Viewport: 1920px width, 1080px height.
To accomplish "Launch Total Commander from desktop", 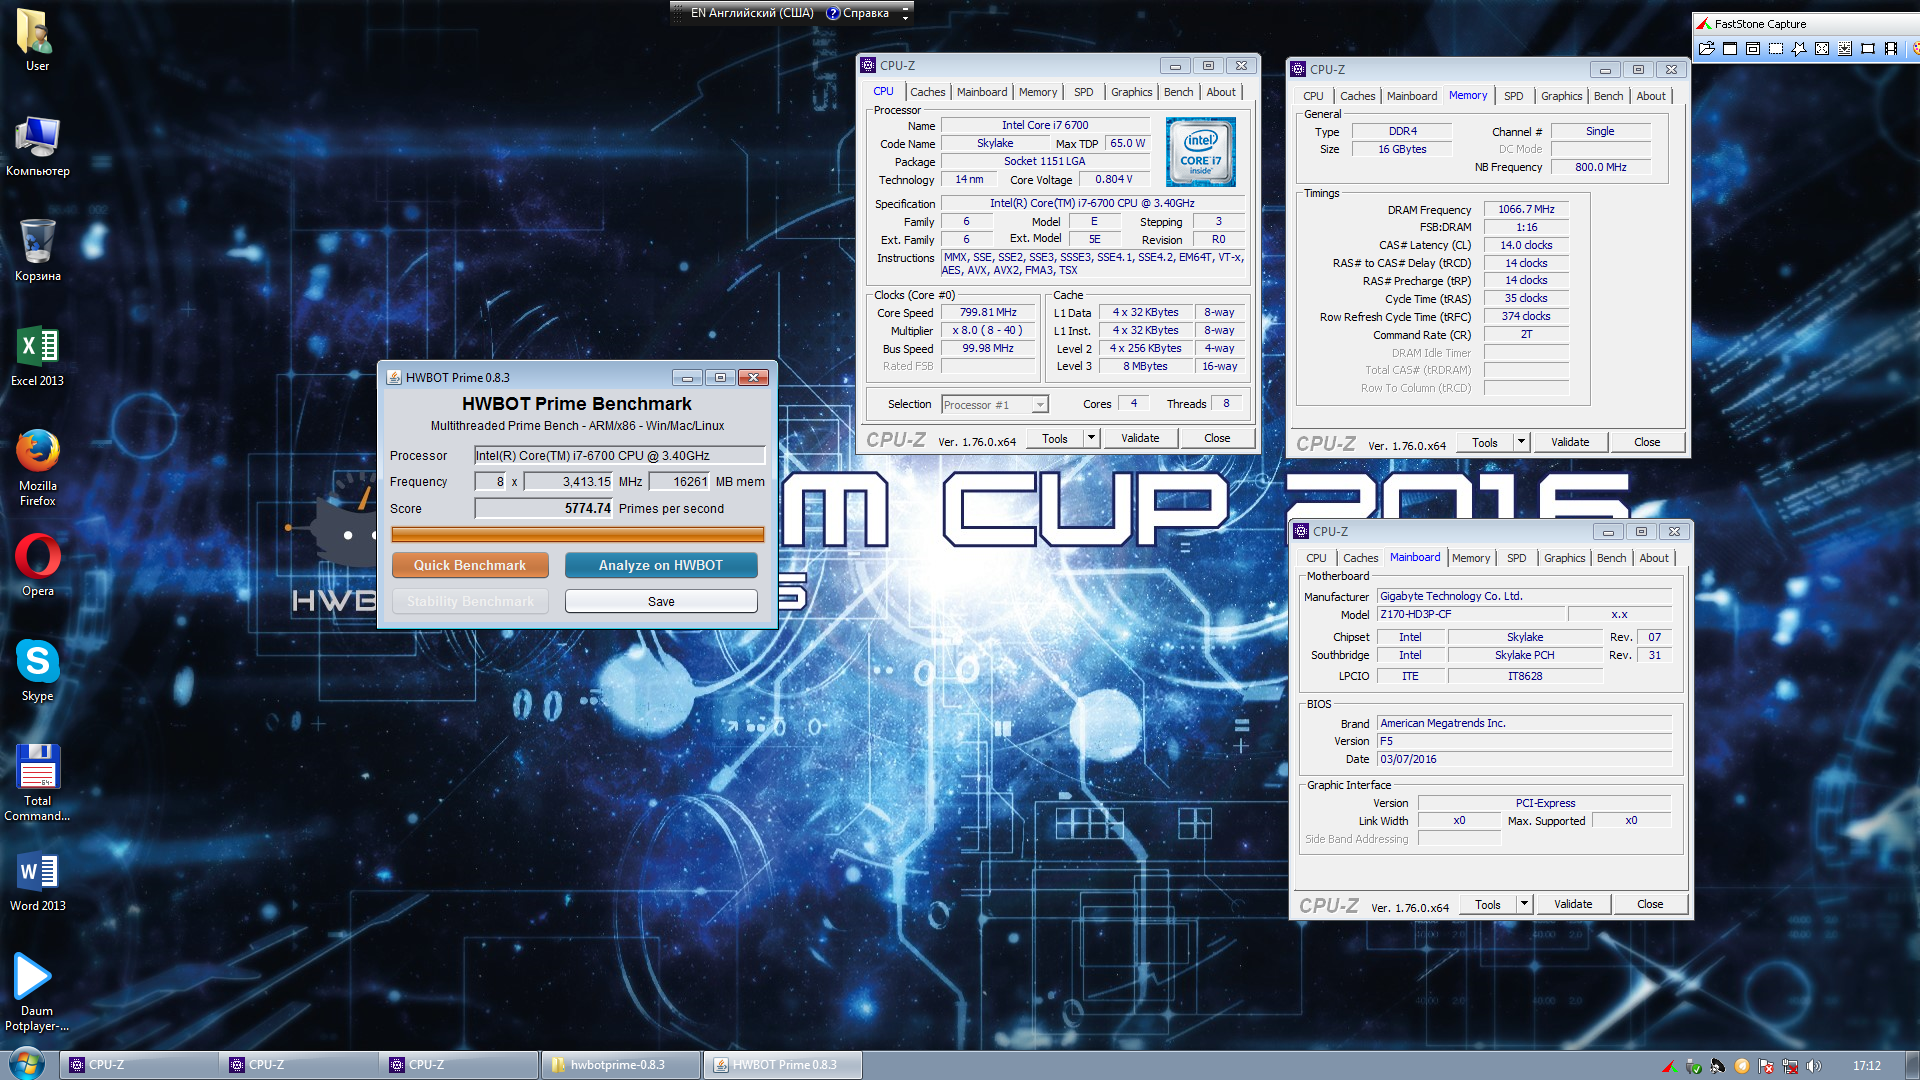I will pos(37,782).
